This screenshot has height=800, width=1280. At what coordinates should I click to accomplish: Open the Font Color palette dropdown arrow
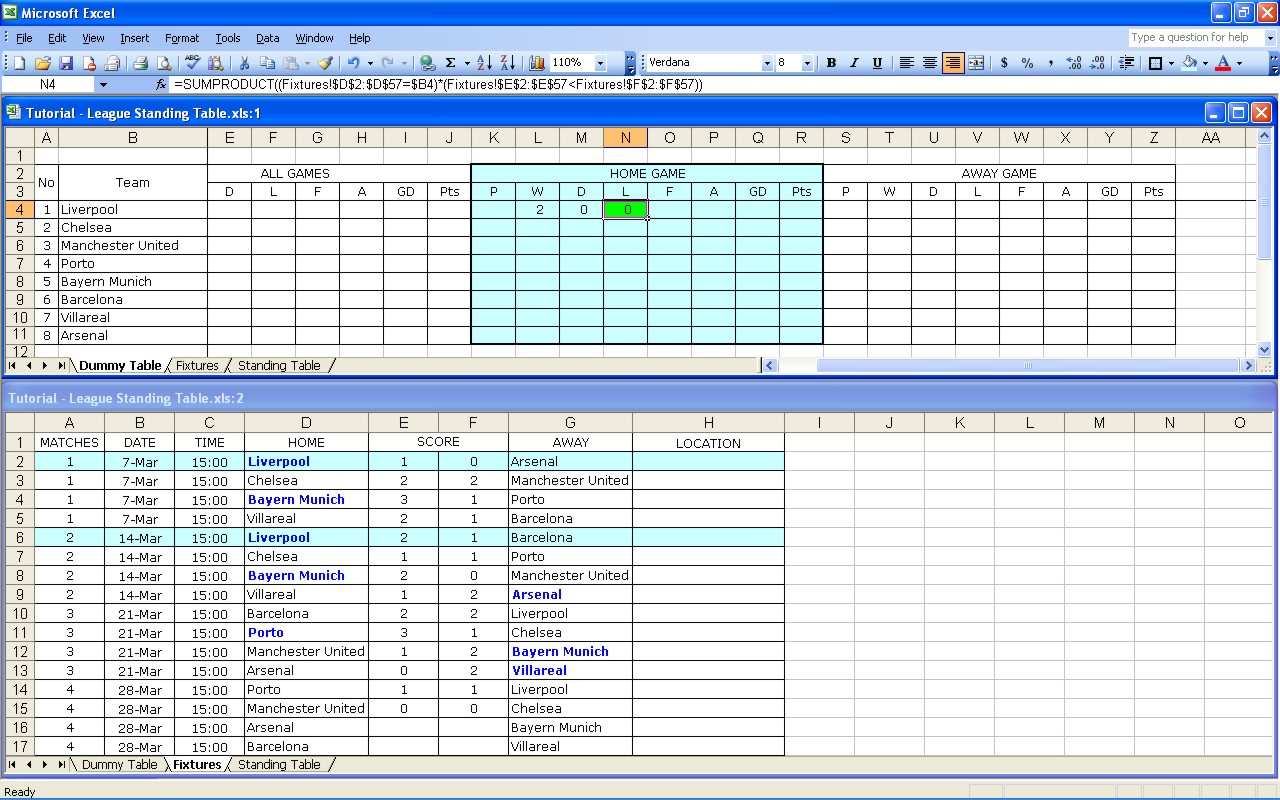tap(1239, 63)
